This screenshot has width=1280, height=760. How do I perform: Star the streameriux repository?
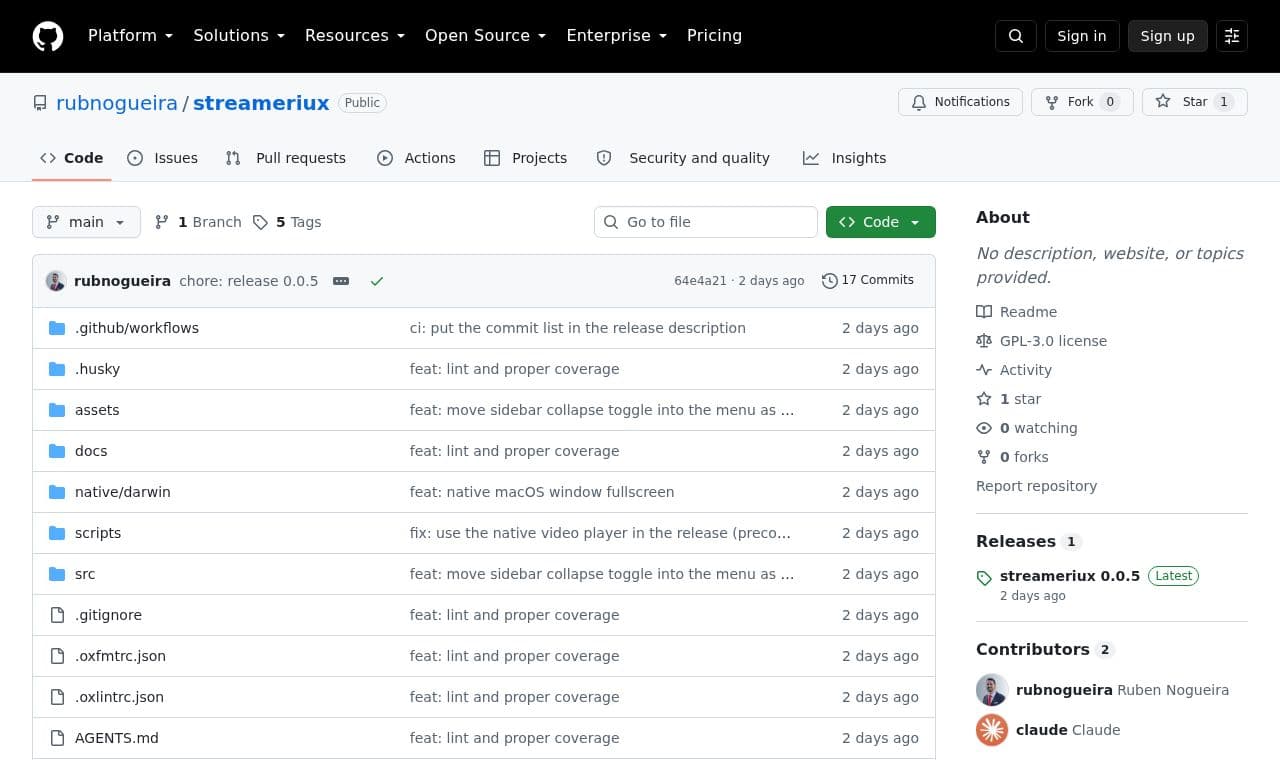tap(1195, 102)
